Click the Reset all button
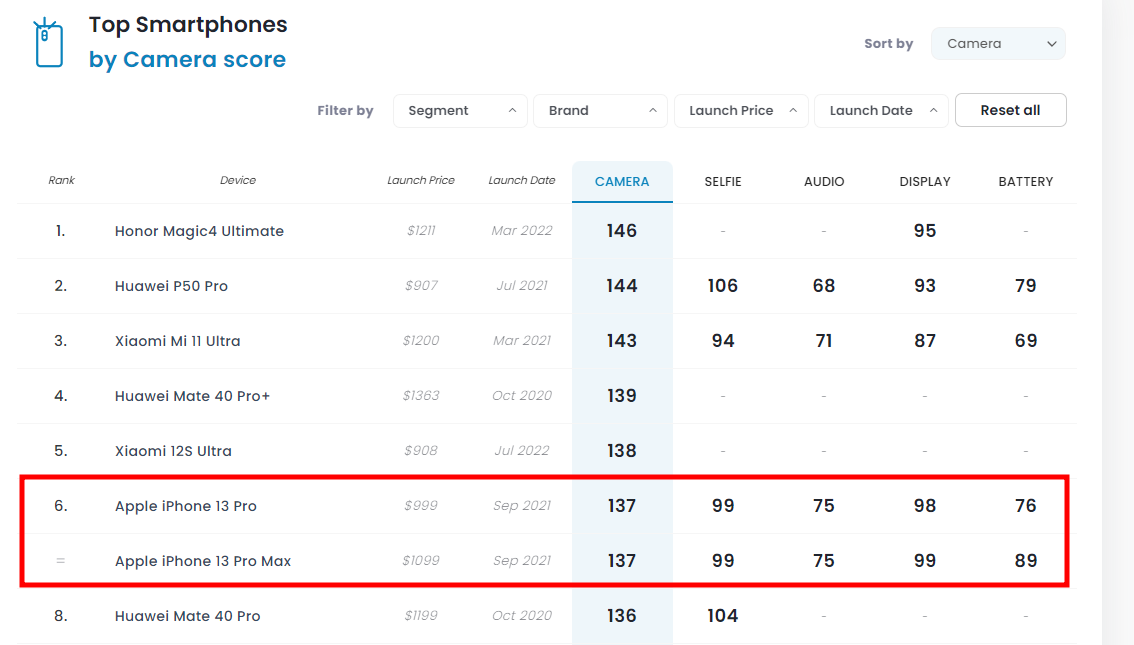The width and height of the screenshot is (1134, 645). click(x=1010, y=110)
